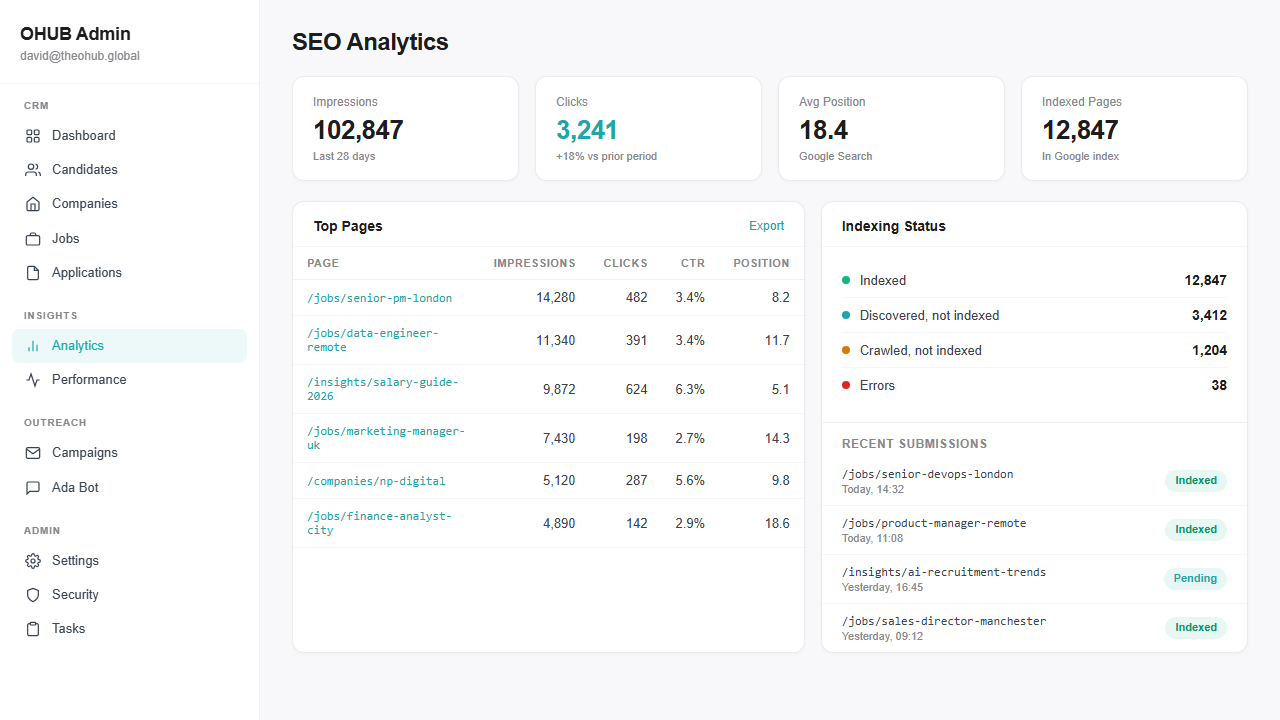1280x720 pixels.
Task: Open /companies/np-digital link
Action: pos(376,481)
